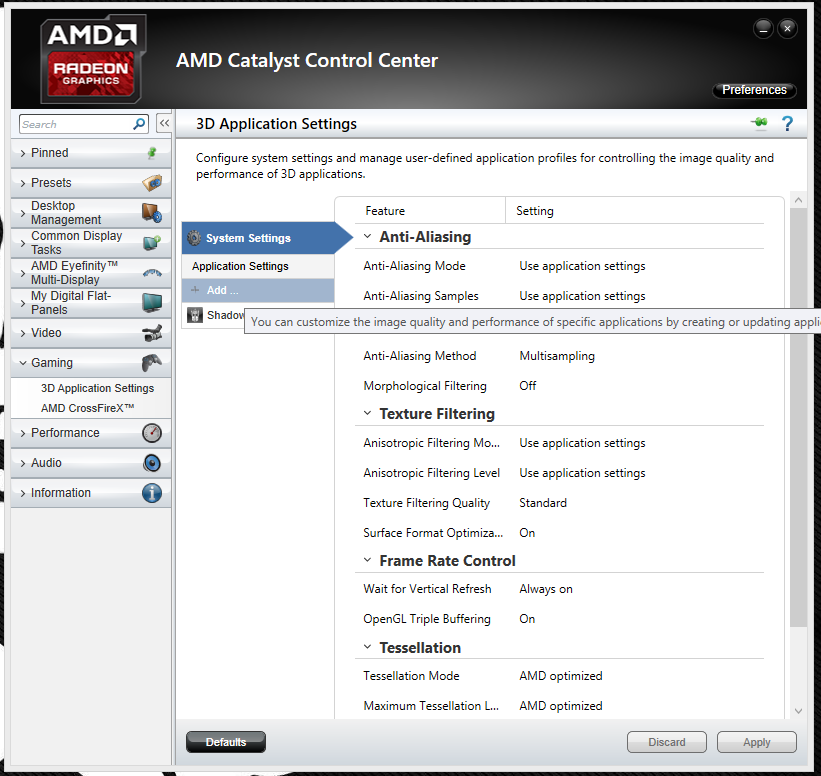Click Desktop Management icon
The image size is (821, 776).
pyautogui.click(x=152, y=213)
